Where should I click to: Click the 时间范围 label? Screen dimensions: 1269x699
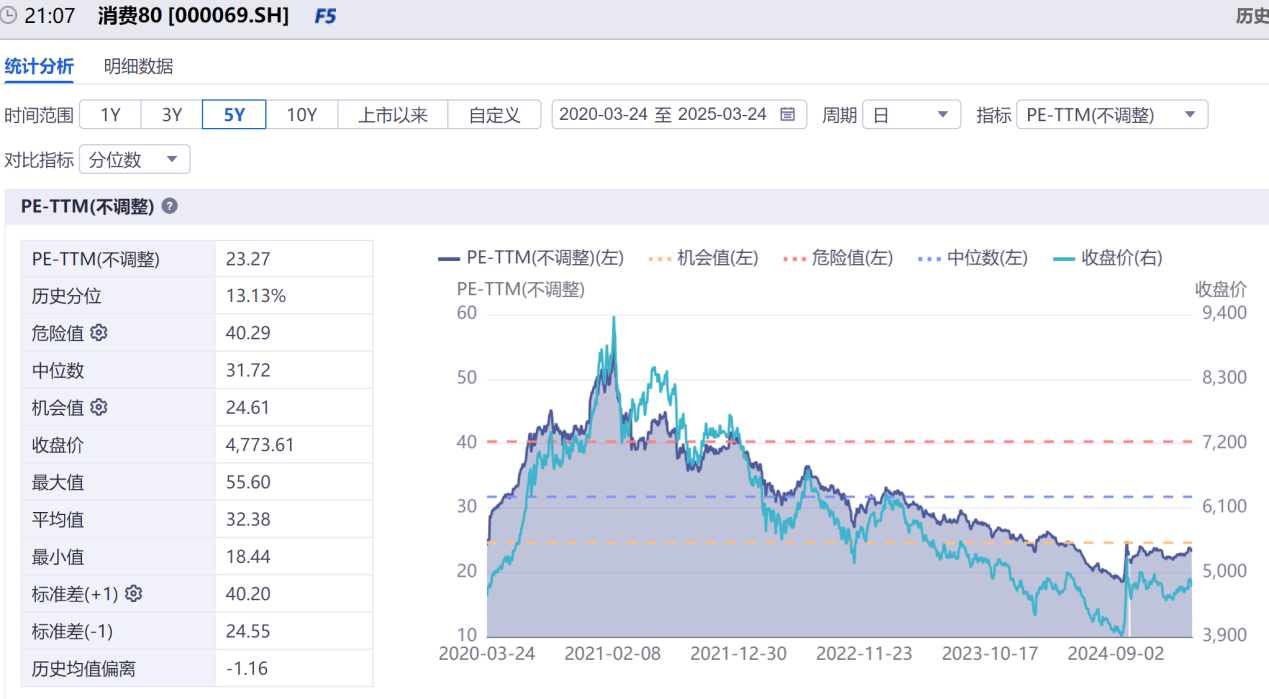[39, 115]
